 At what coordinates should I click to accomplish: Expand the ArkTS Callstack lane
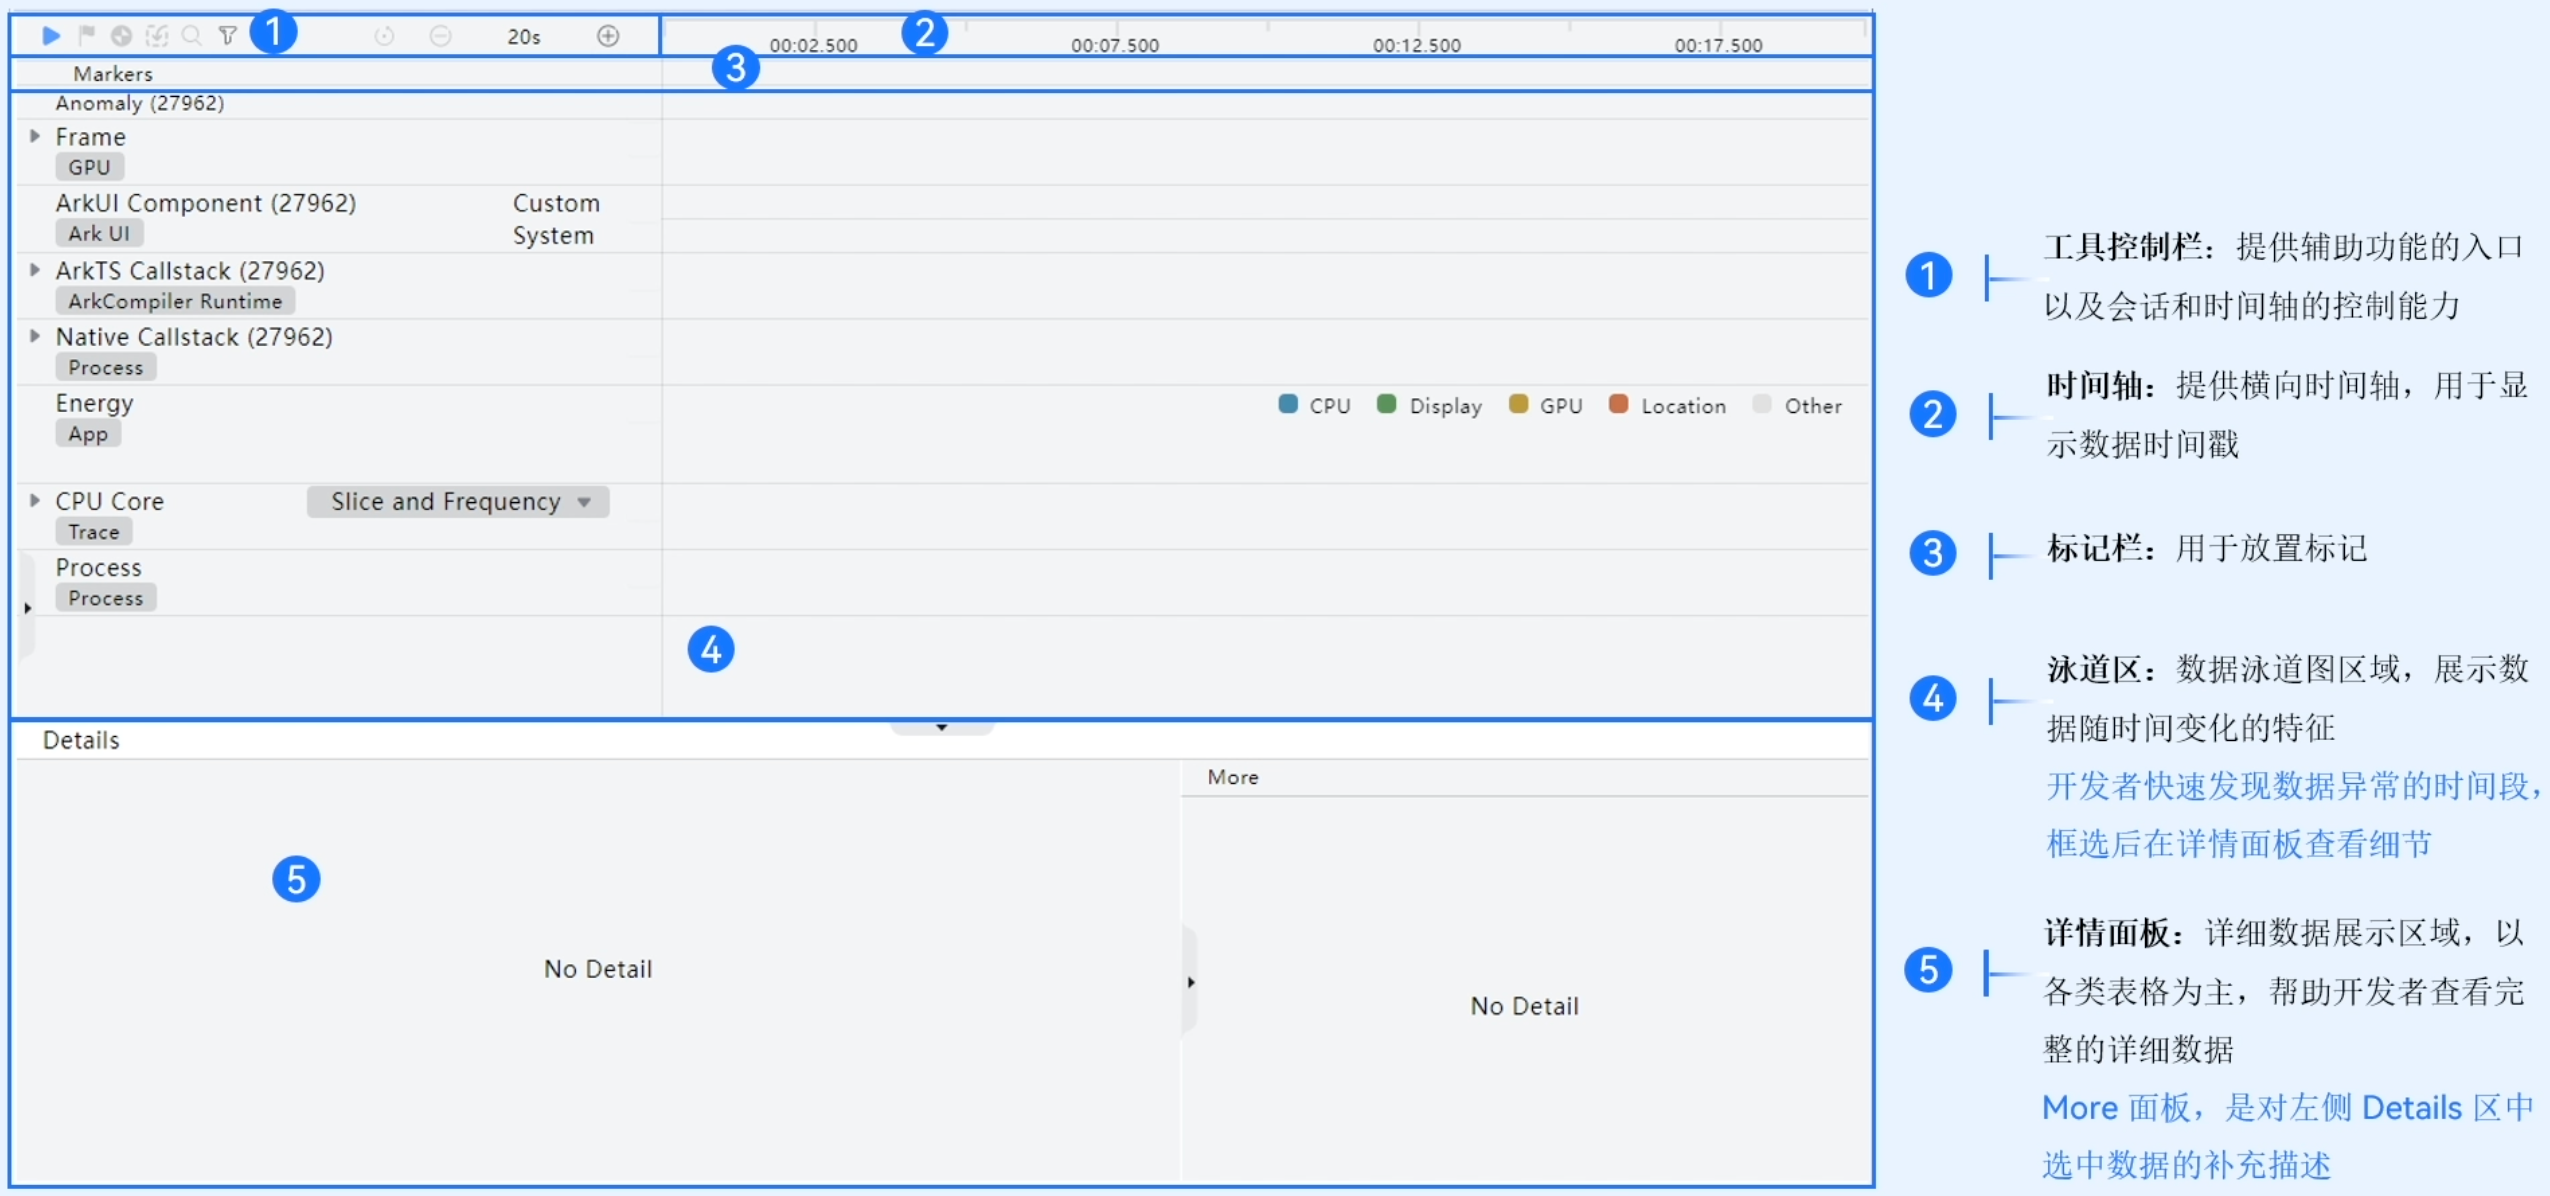[35, 270]
